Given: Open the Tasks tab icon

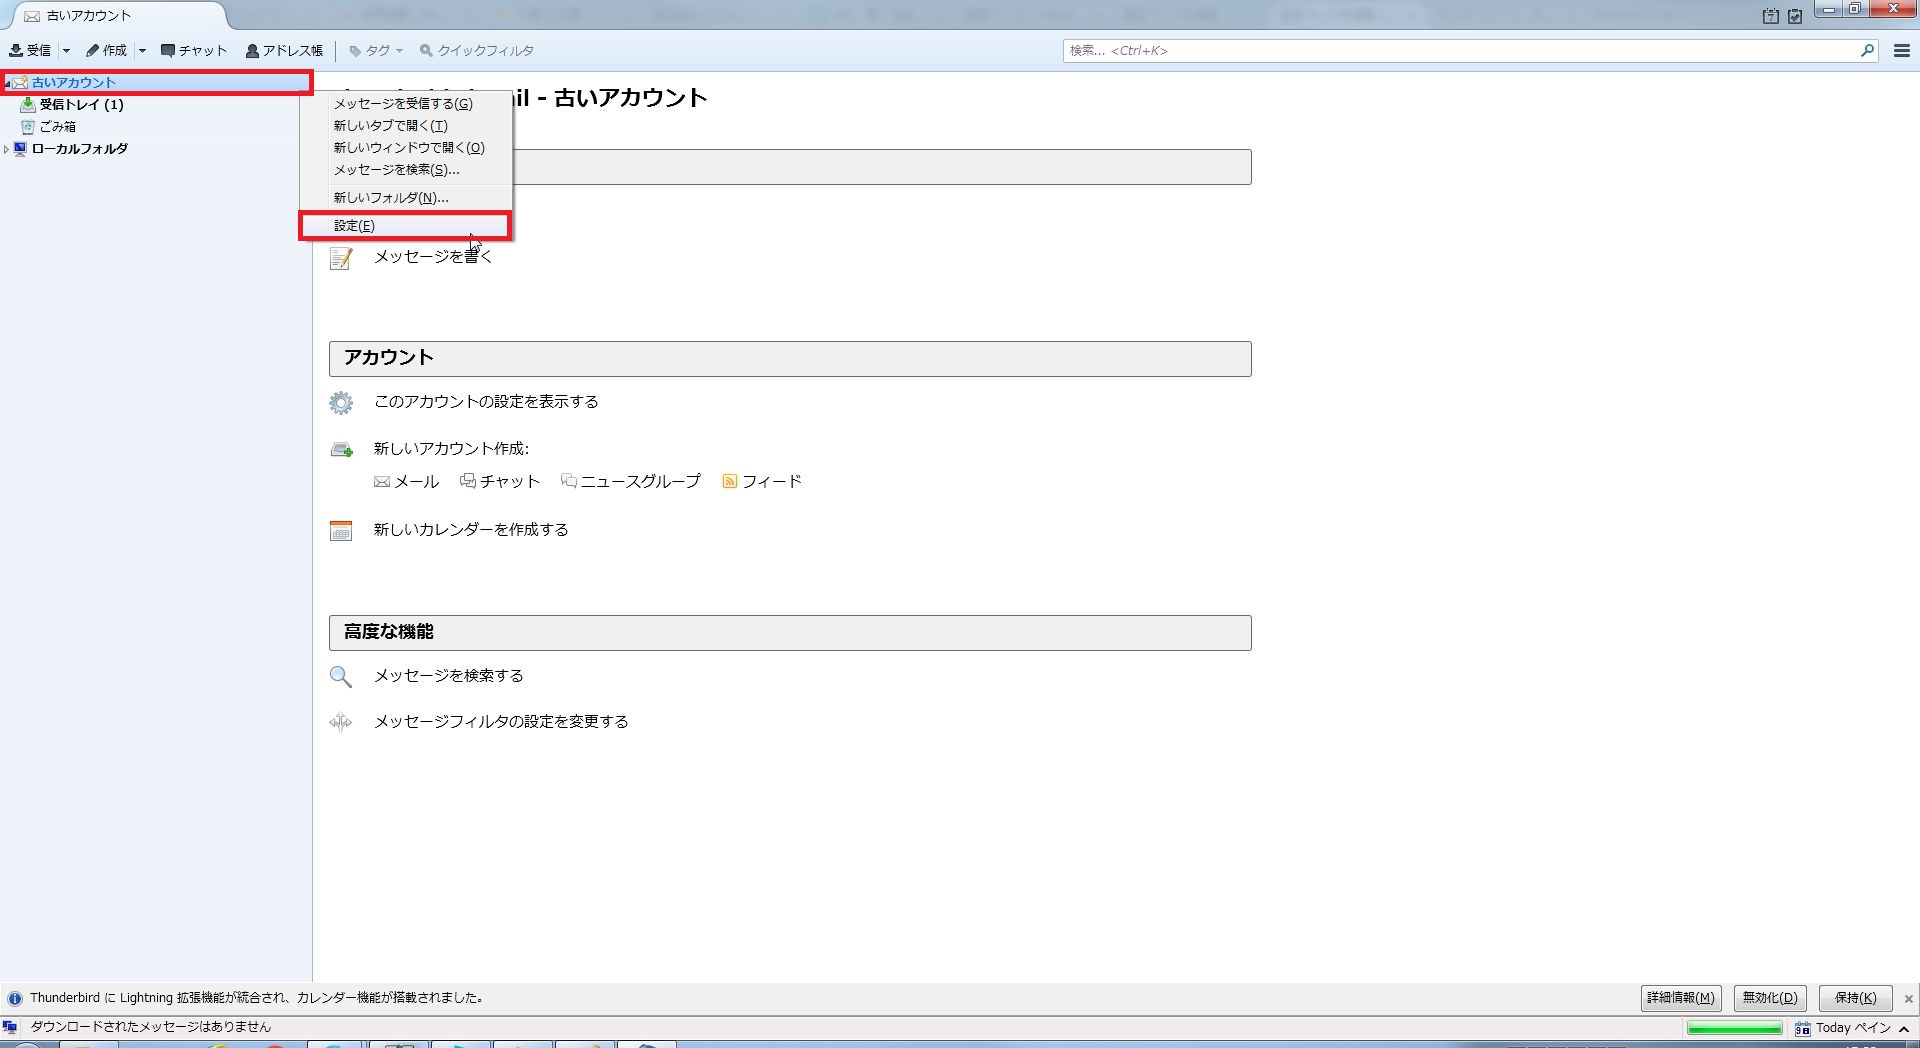Looking at the screenshot, I should pos(1795,16).
